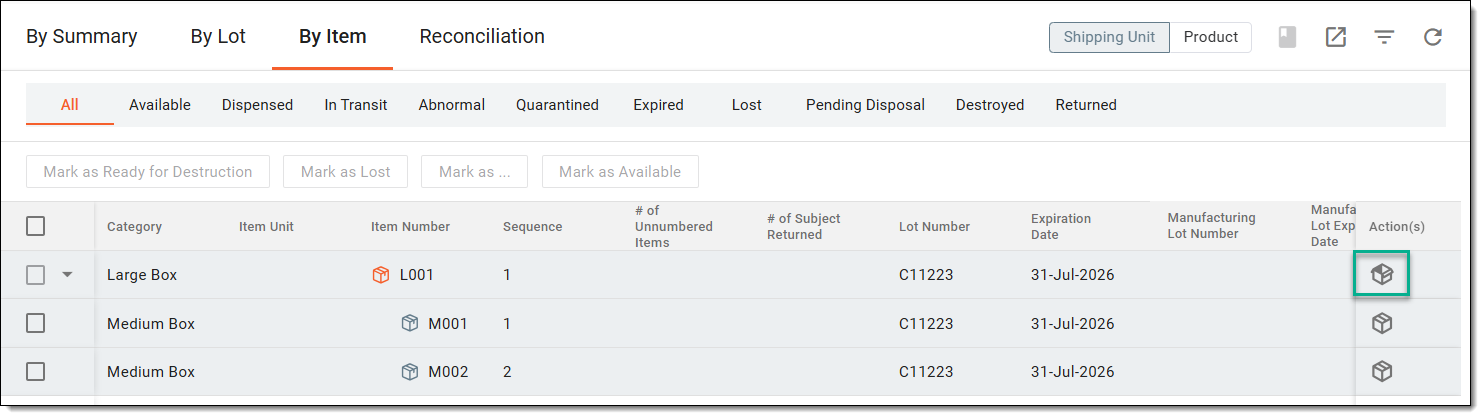Image resolution: width=1483 pixels, height=418 pixels.
Task: Click the box action icon in M001 row
Action: point(1381,323)
